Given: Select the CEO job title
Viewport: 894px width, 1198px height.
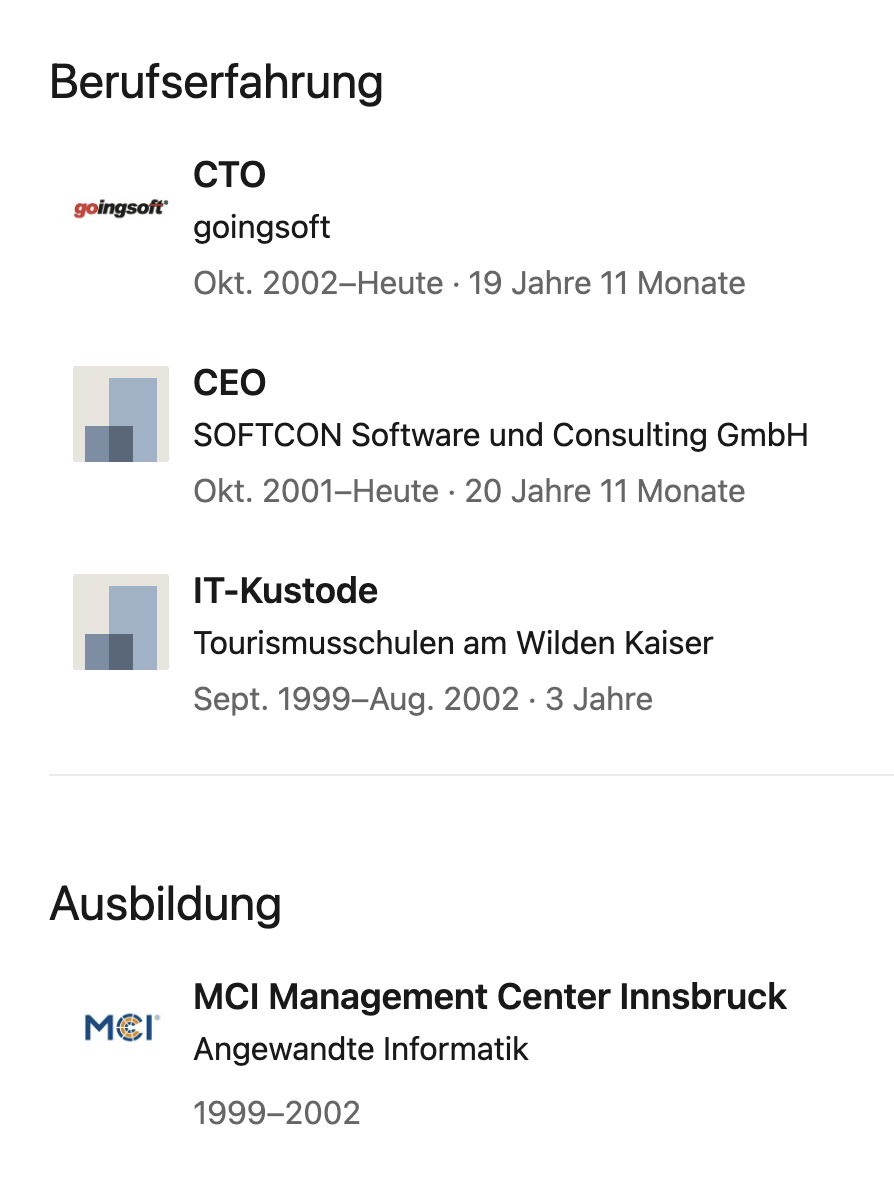Looking at the screenshot, I should (229, 383).
